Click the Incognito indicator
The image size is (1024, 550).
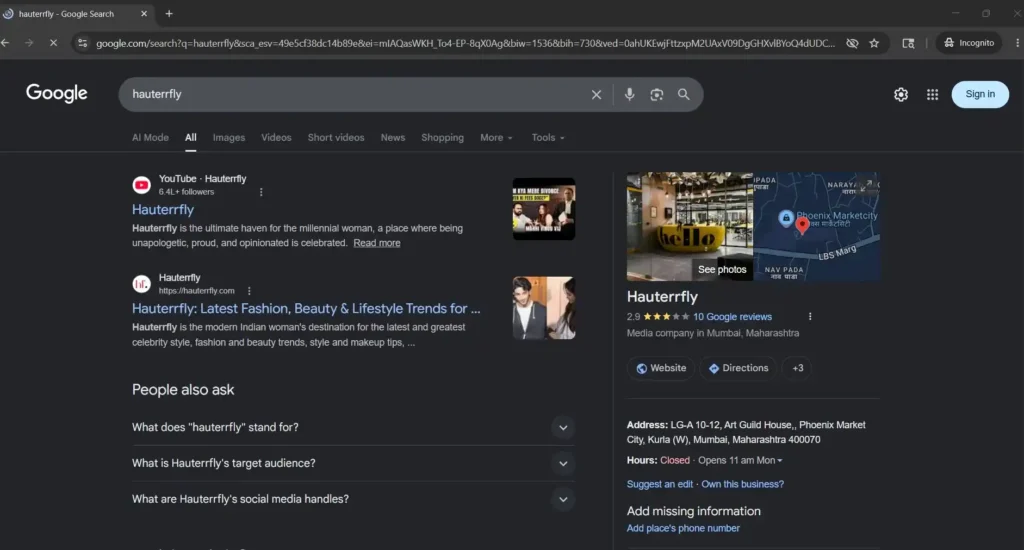coord(969,43)
